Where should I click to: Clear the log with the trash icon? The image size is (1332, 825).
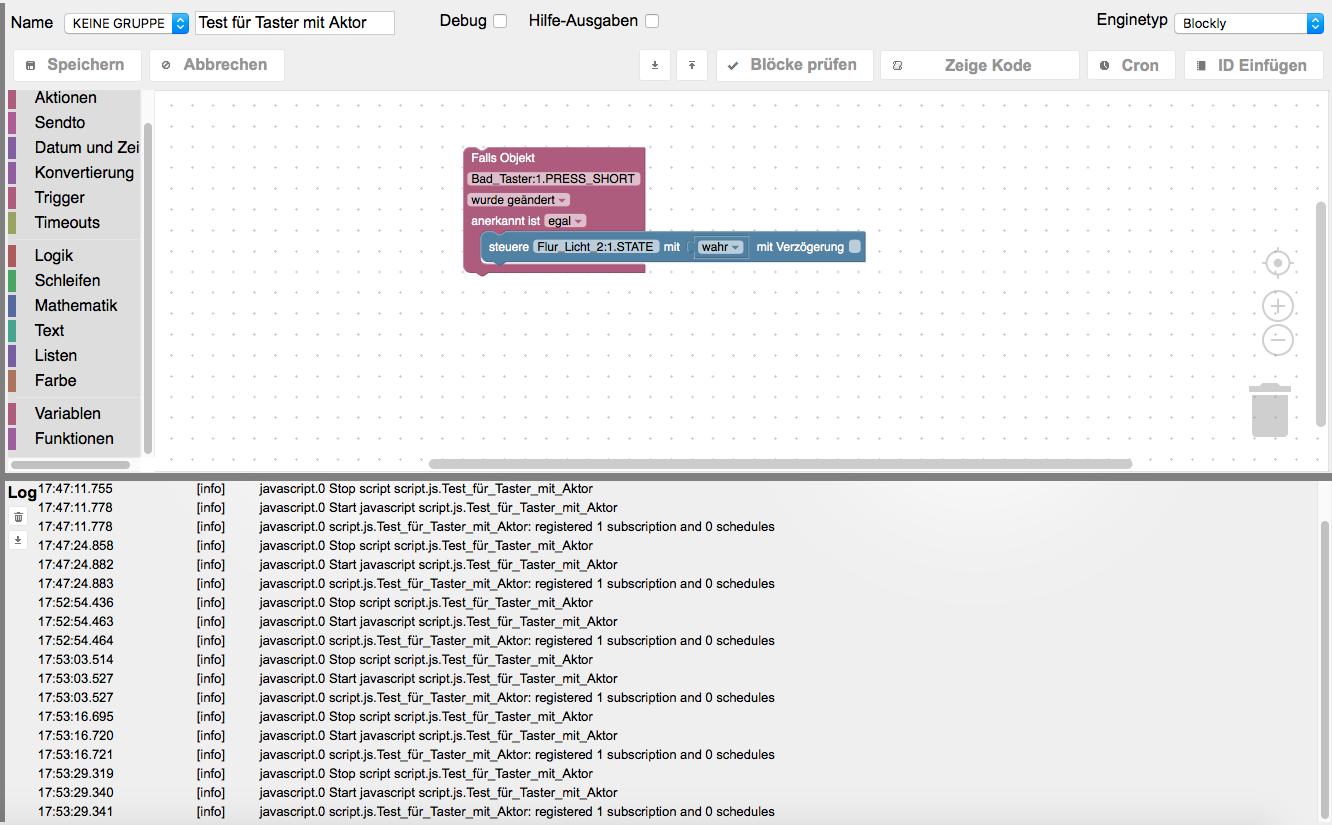click(18, 517)
